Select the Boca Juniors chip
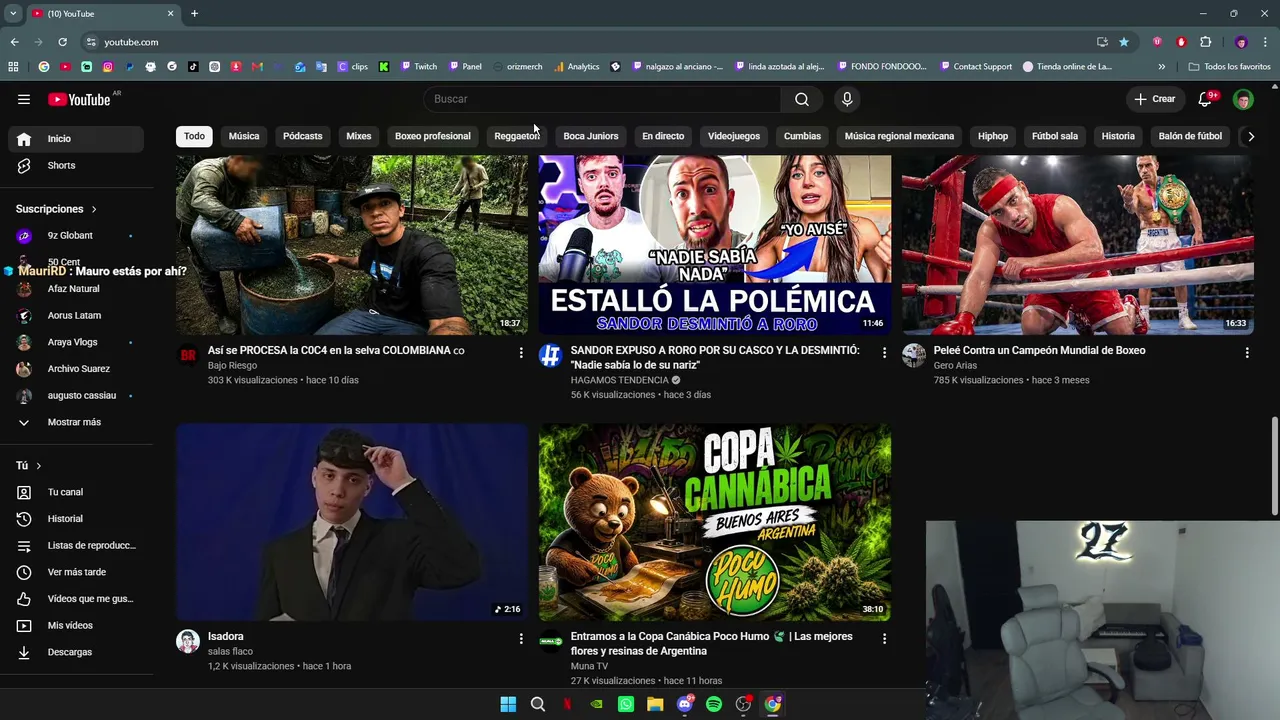The height and width of the screenshot is (720, 1280). coord(591,136)
